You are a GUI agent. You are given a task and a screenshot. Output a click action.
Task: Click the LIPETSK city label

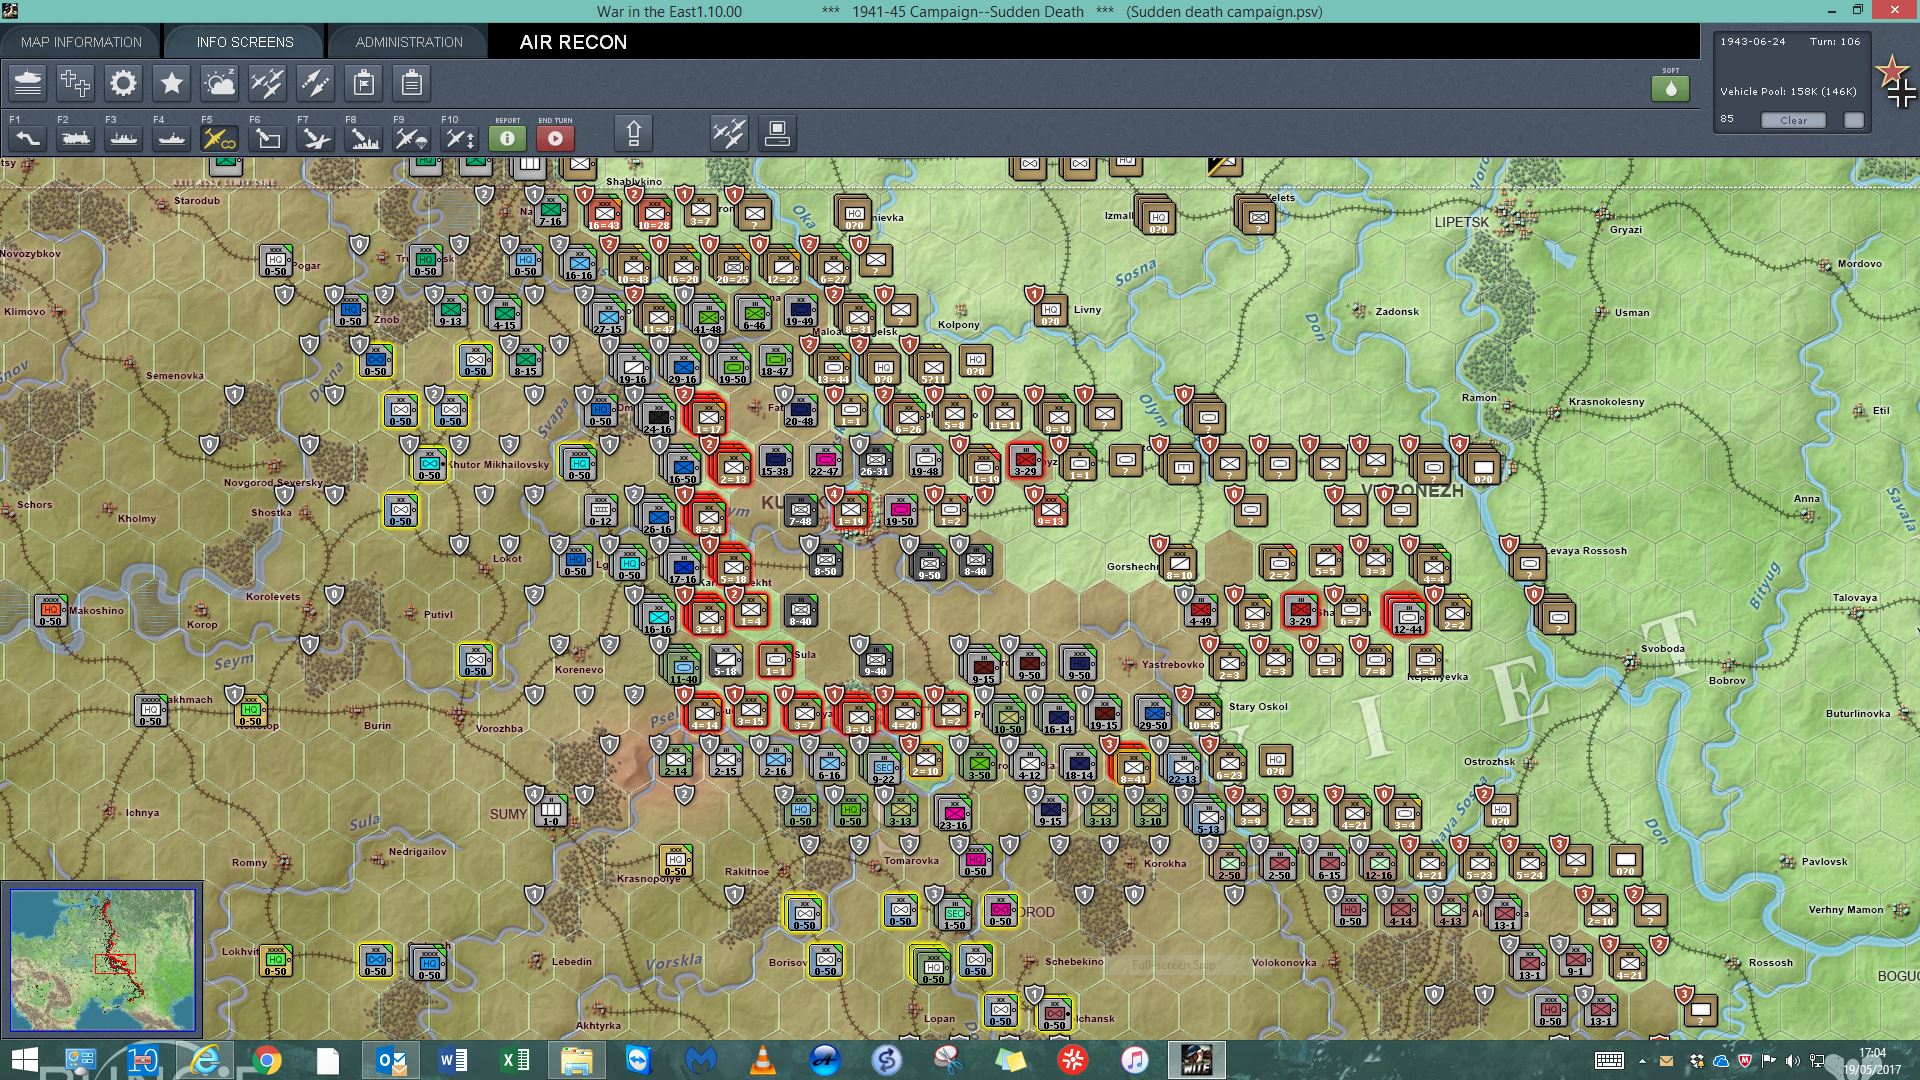[x=1461, y=222]
